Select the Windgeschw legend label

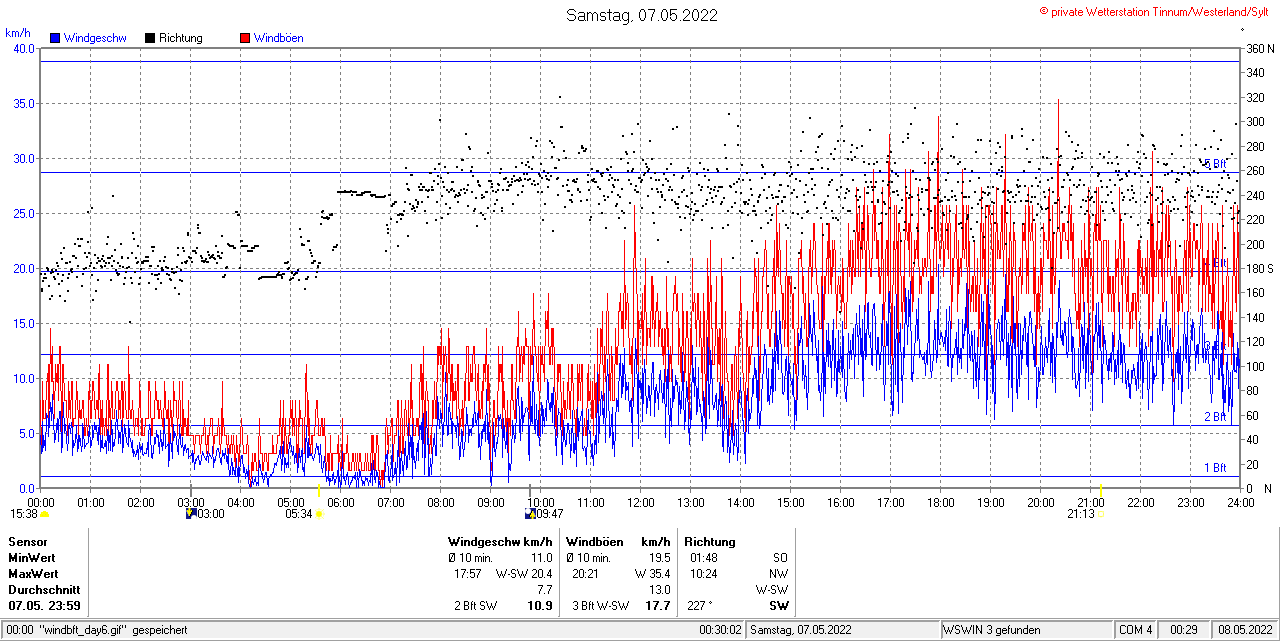coord(95,38)
